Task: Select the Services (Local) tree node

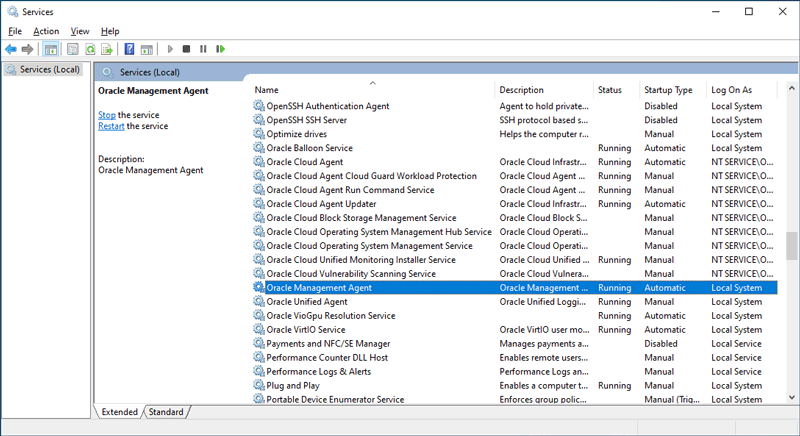Action: (43, 69)
